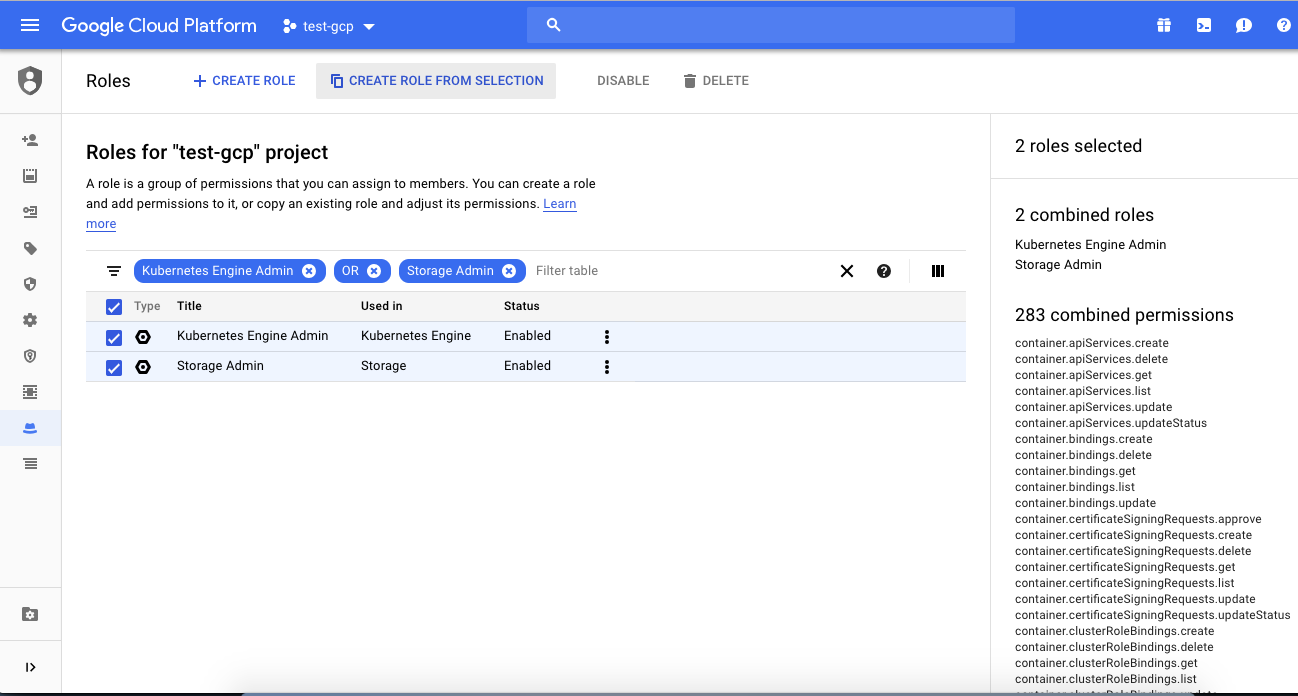
Task: Click the container.certificateSigningRequests.approve permission
Action: tap(1138, 519)
